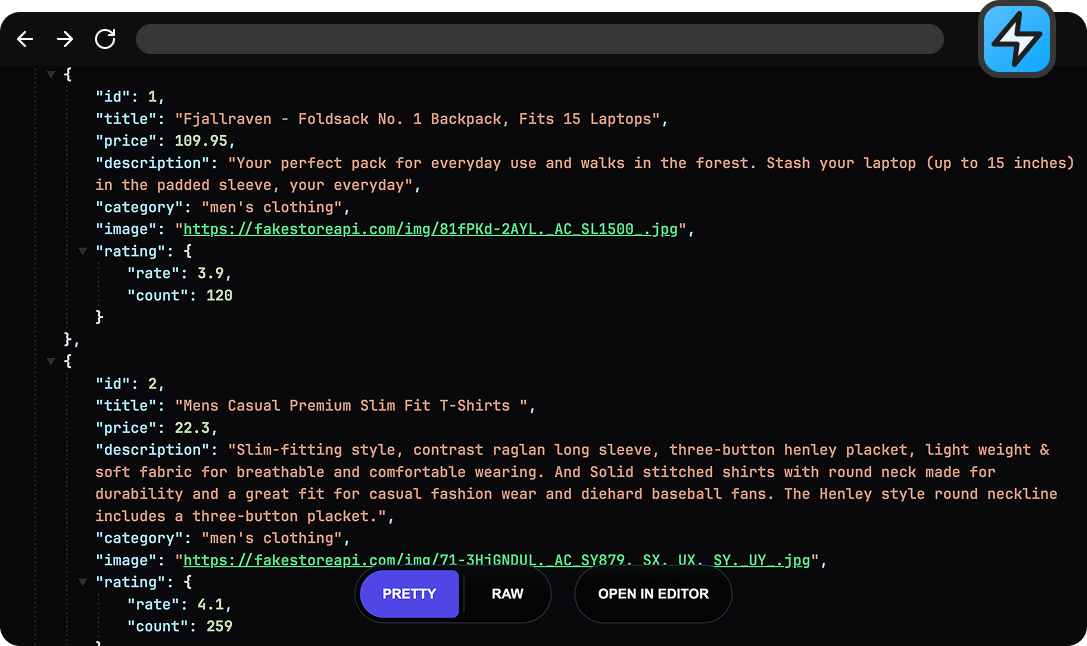
Task: Collapse the first product object (id 1)
Action: coord(51,75)
